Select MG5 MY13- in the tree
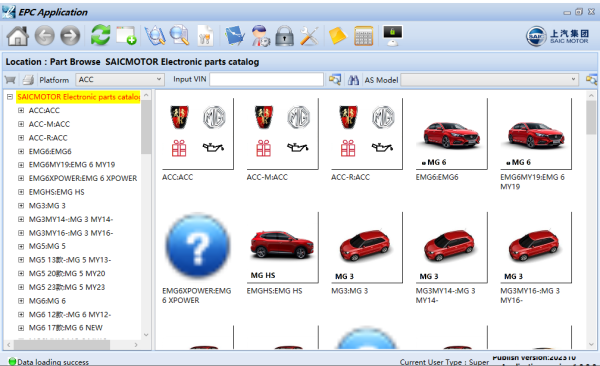Screen dimensions: 600x366 (x=70, y=260)
